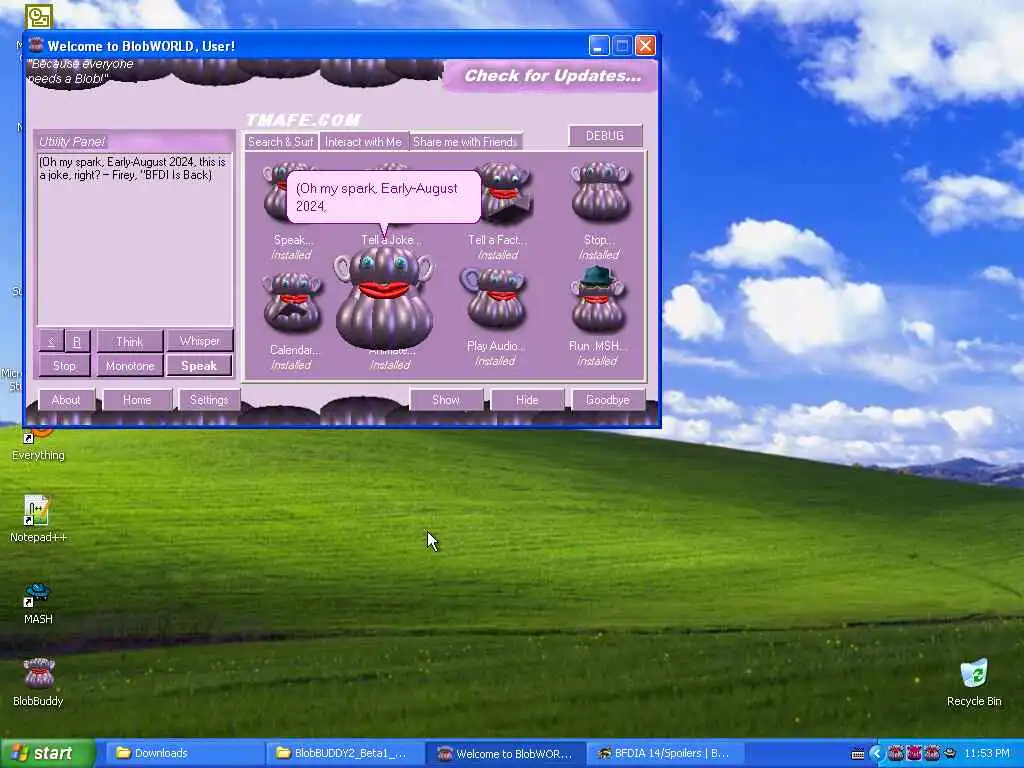Click the Tell a Fact... blob icon
The width and height of the screenshot is (1024, 768).
pyautogui.click(x=507, y=194)
